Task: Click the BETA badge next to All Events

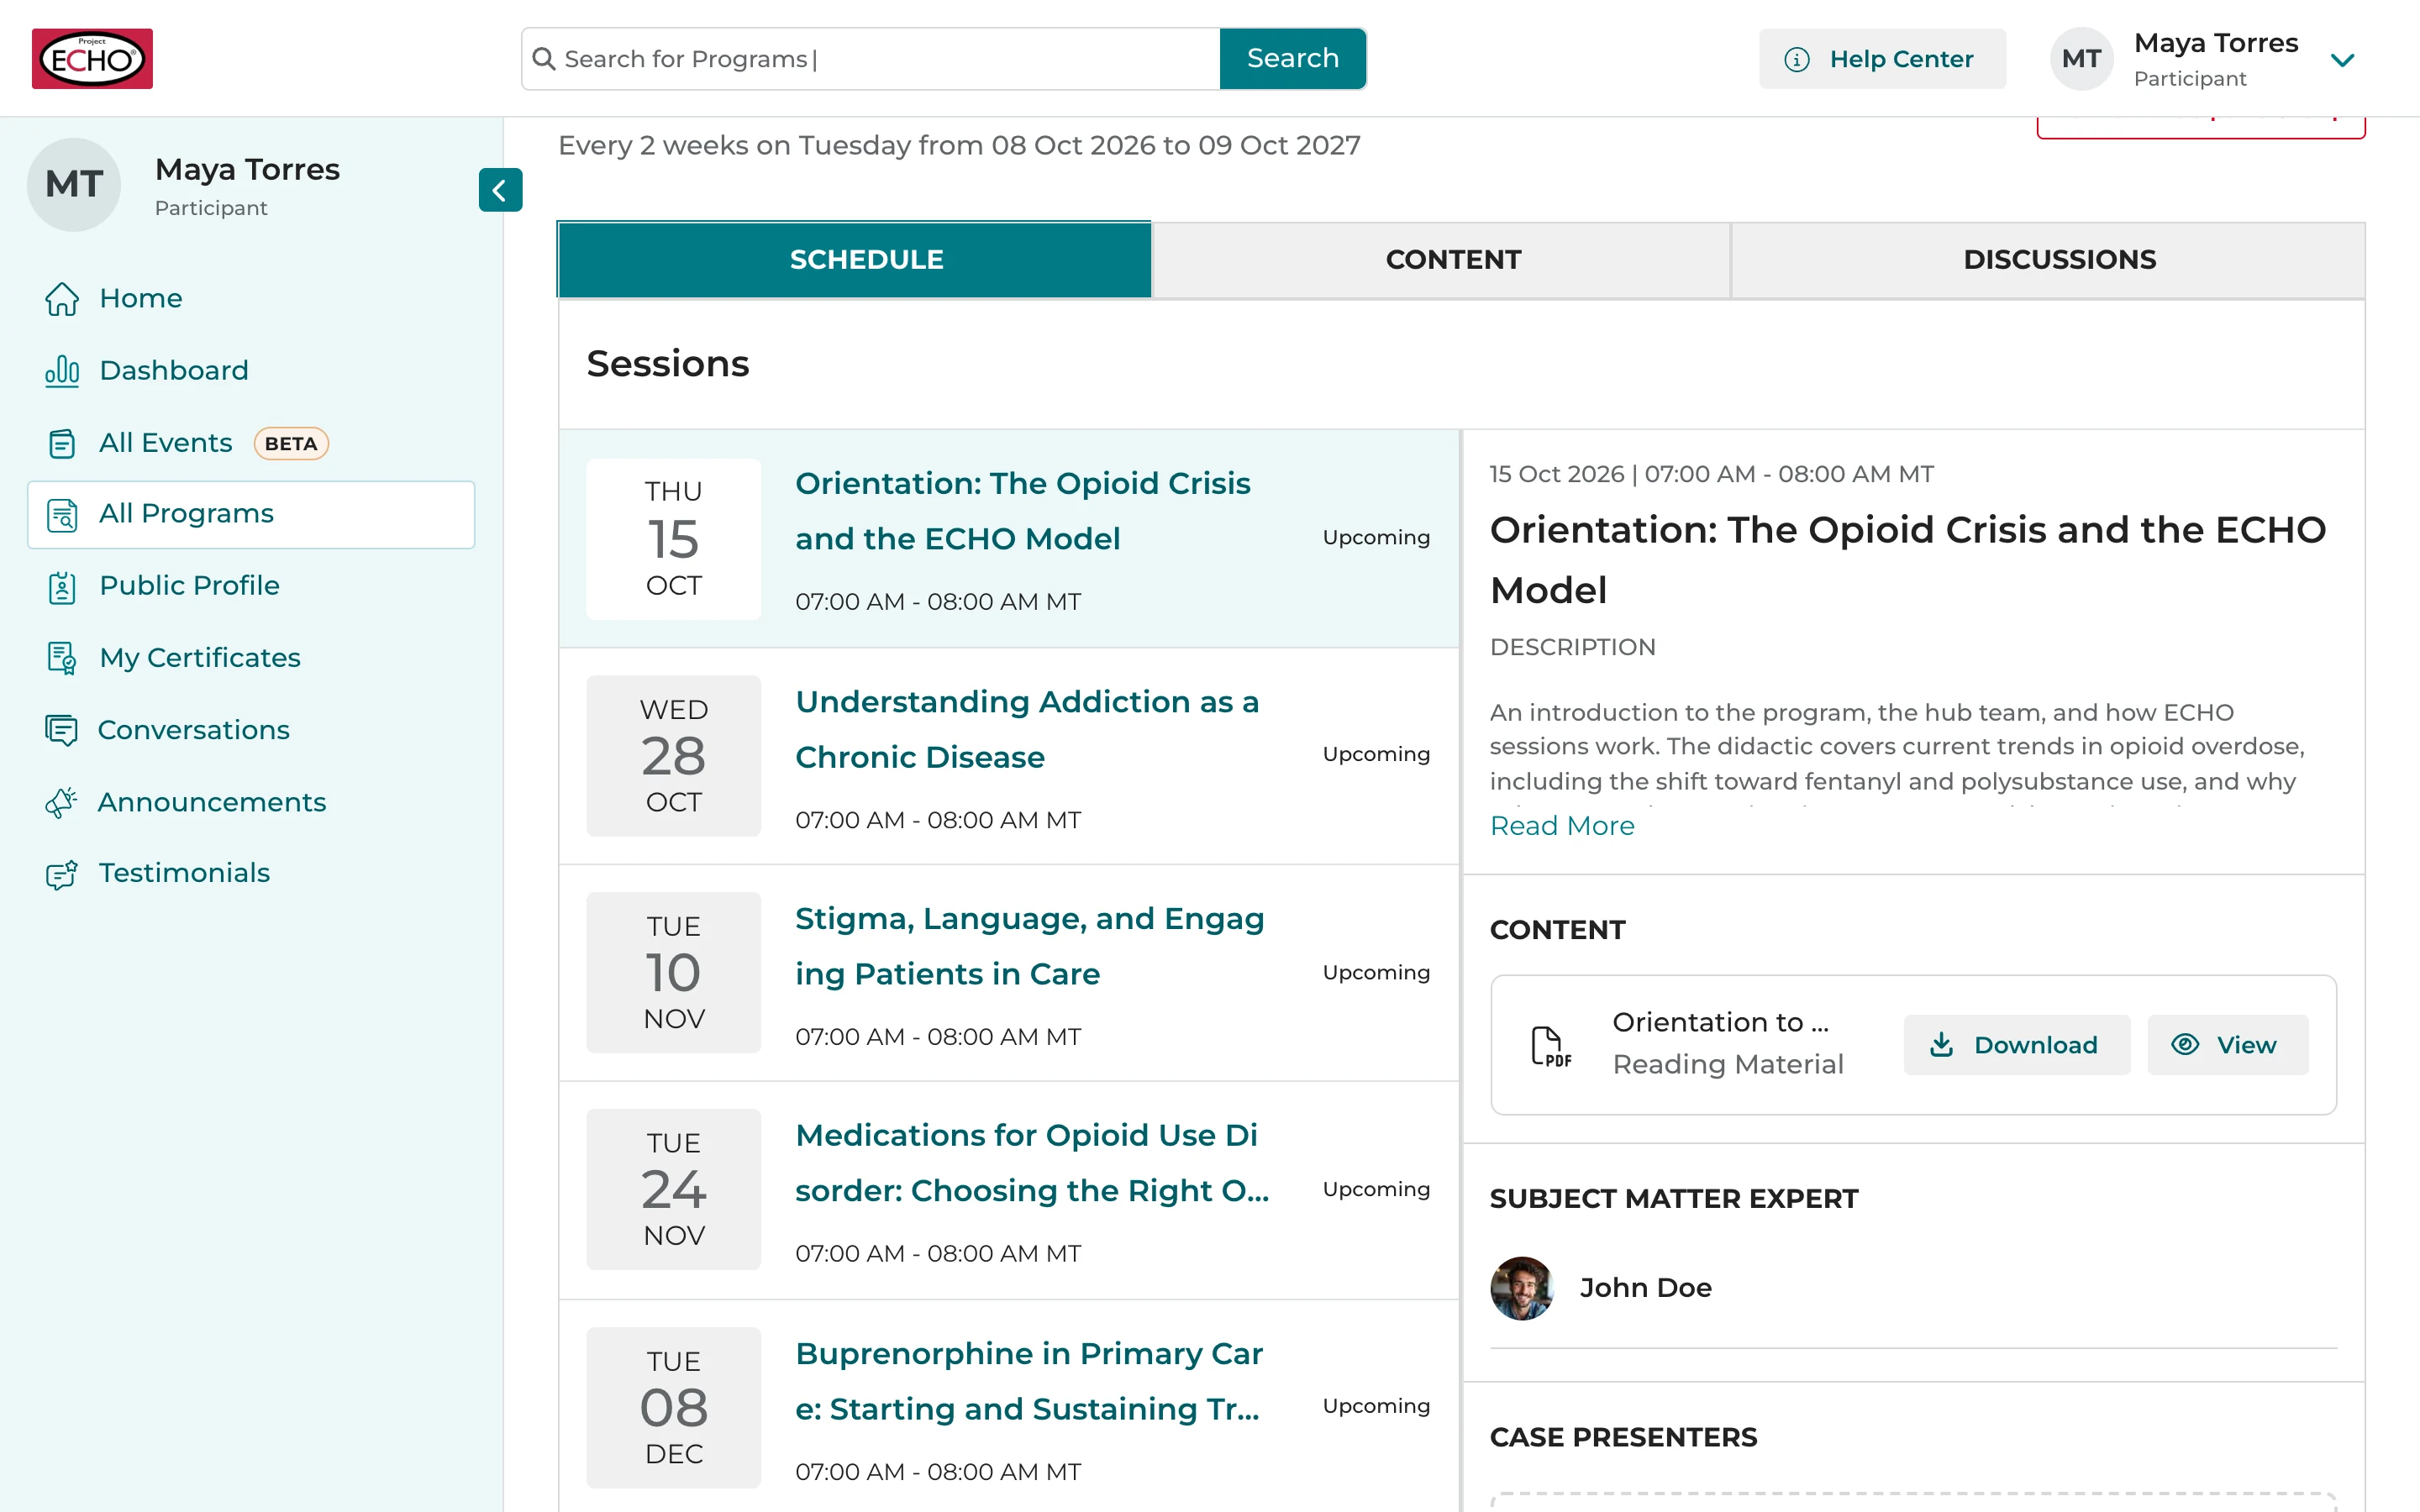Action: click(x=291, y=443)
